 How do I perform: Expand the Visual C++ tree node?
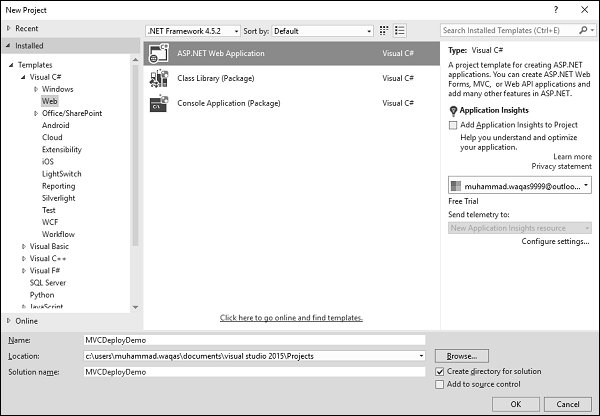pyautogui.click(x=24, y=259)
